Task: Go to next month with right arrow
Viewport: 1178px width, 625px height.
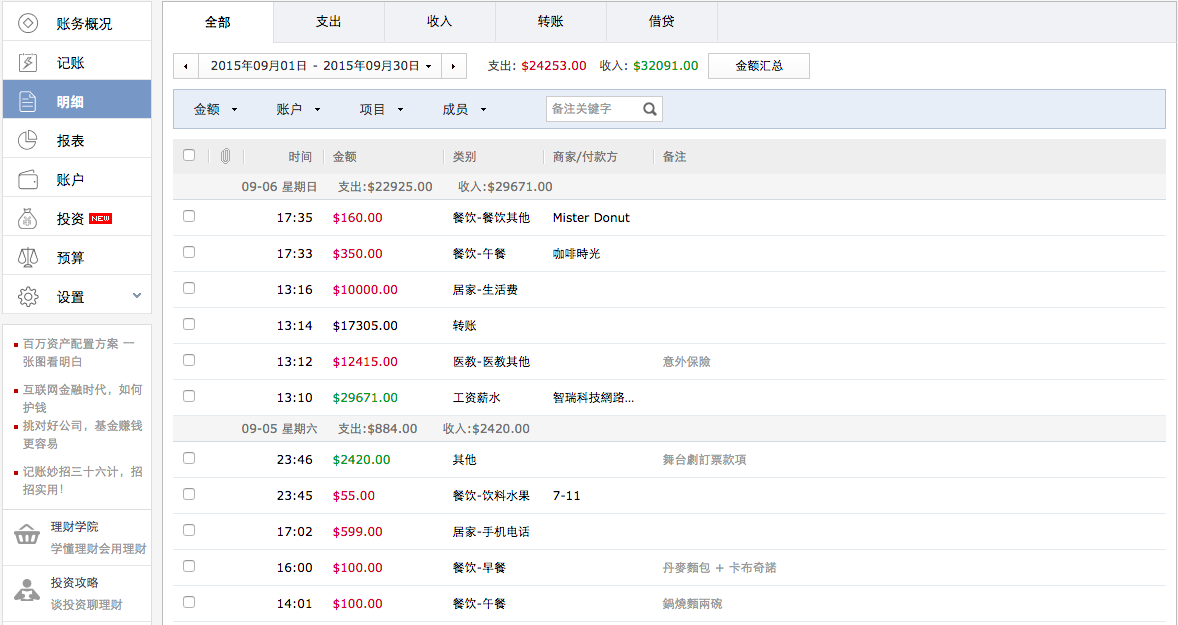Action: click(454, 66)
